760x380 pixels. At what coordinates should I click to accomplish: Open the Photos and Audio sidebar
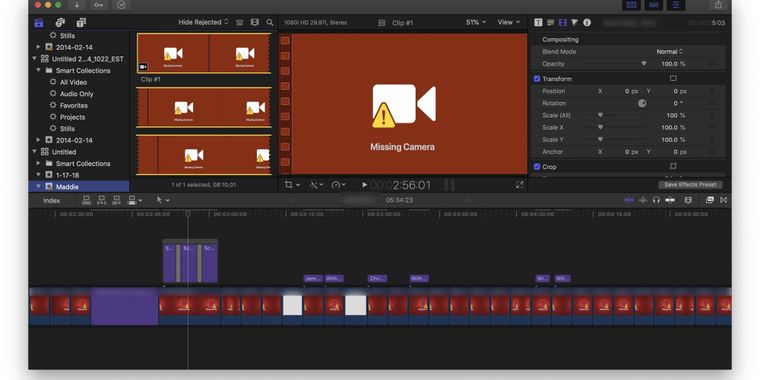coord(60,22)
